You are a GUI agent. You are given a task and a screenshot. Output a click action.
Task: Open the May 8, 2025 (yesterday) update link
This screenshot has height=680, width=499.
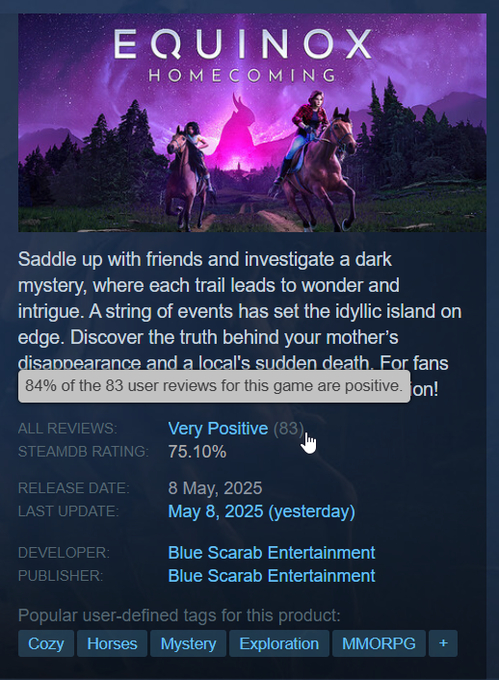pos(261,511)
